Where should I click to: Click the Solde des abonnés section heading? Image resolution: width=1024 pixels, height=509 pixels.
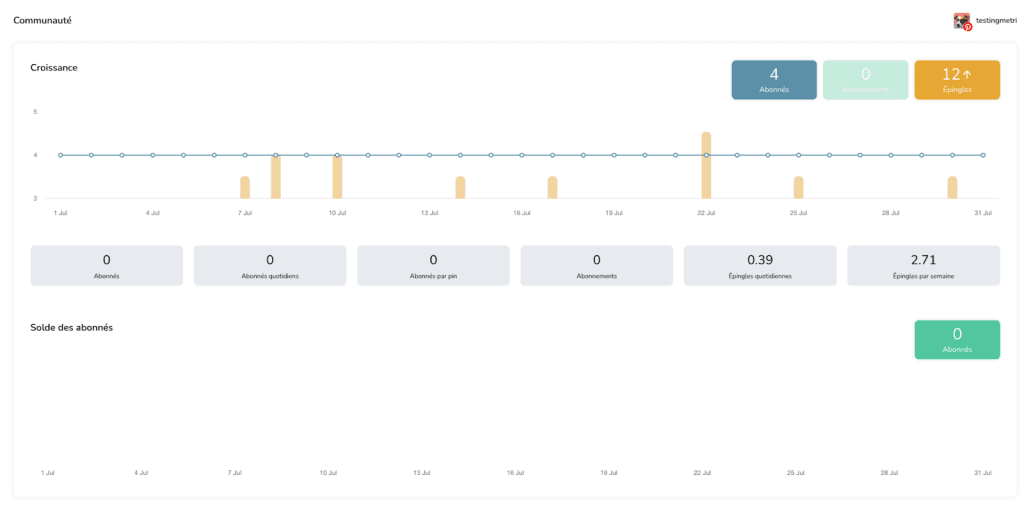pos(72,328)
